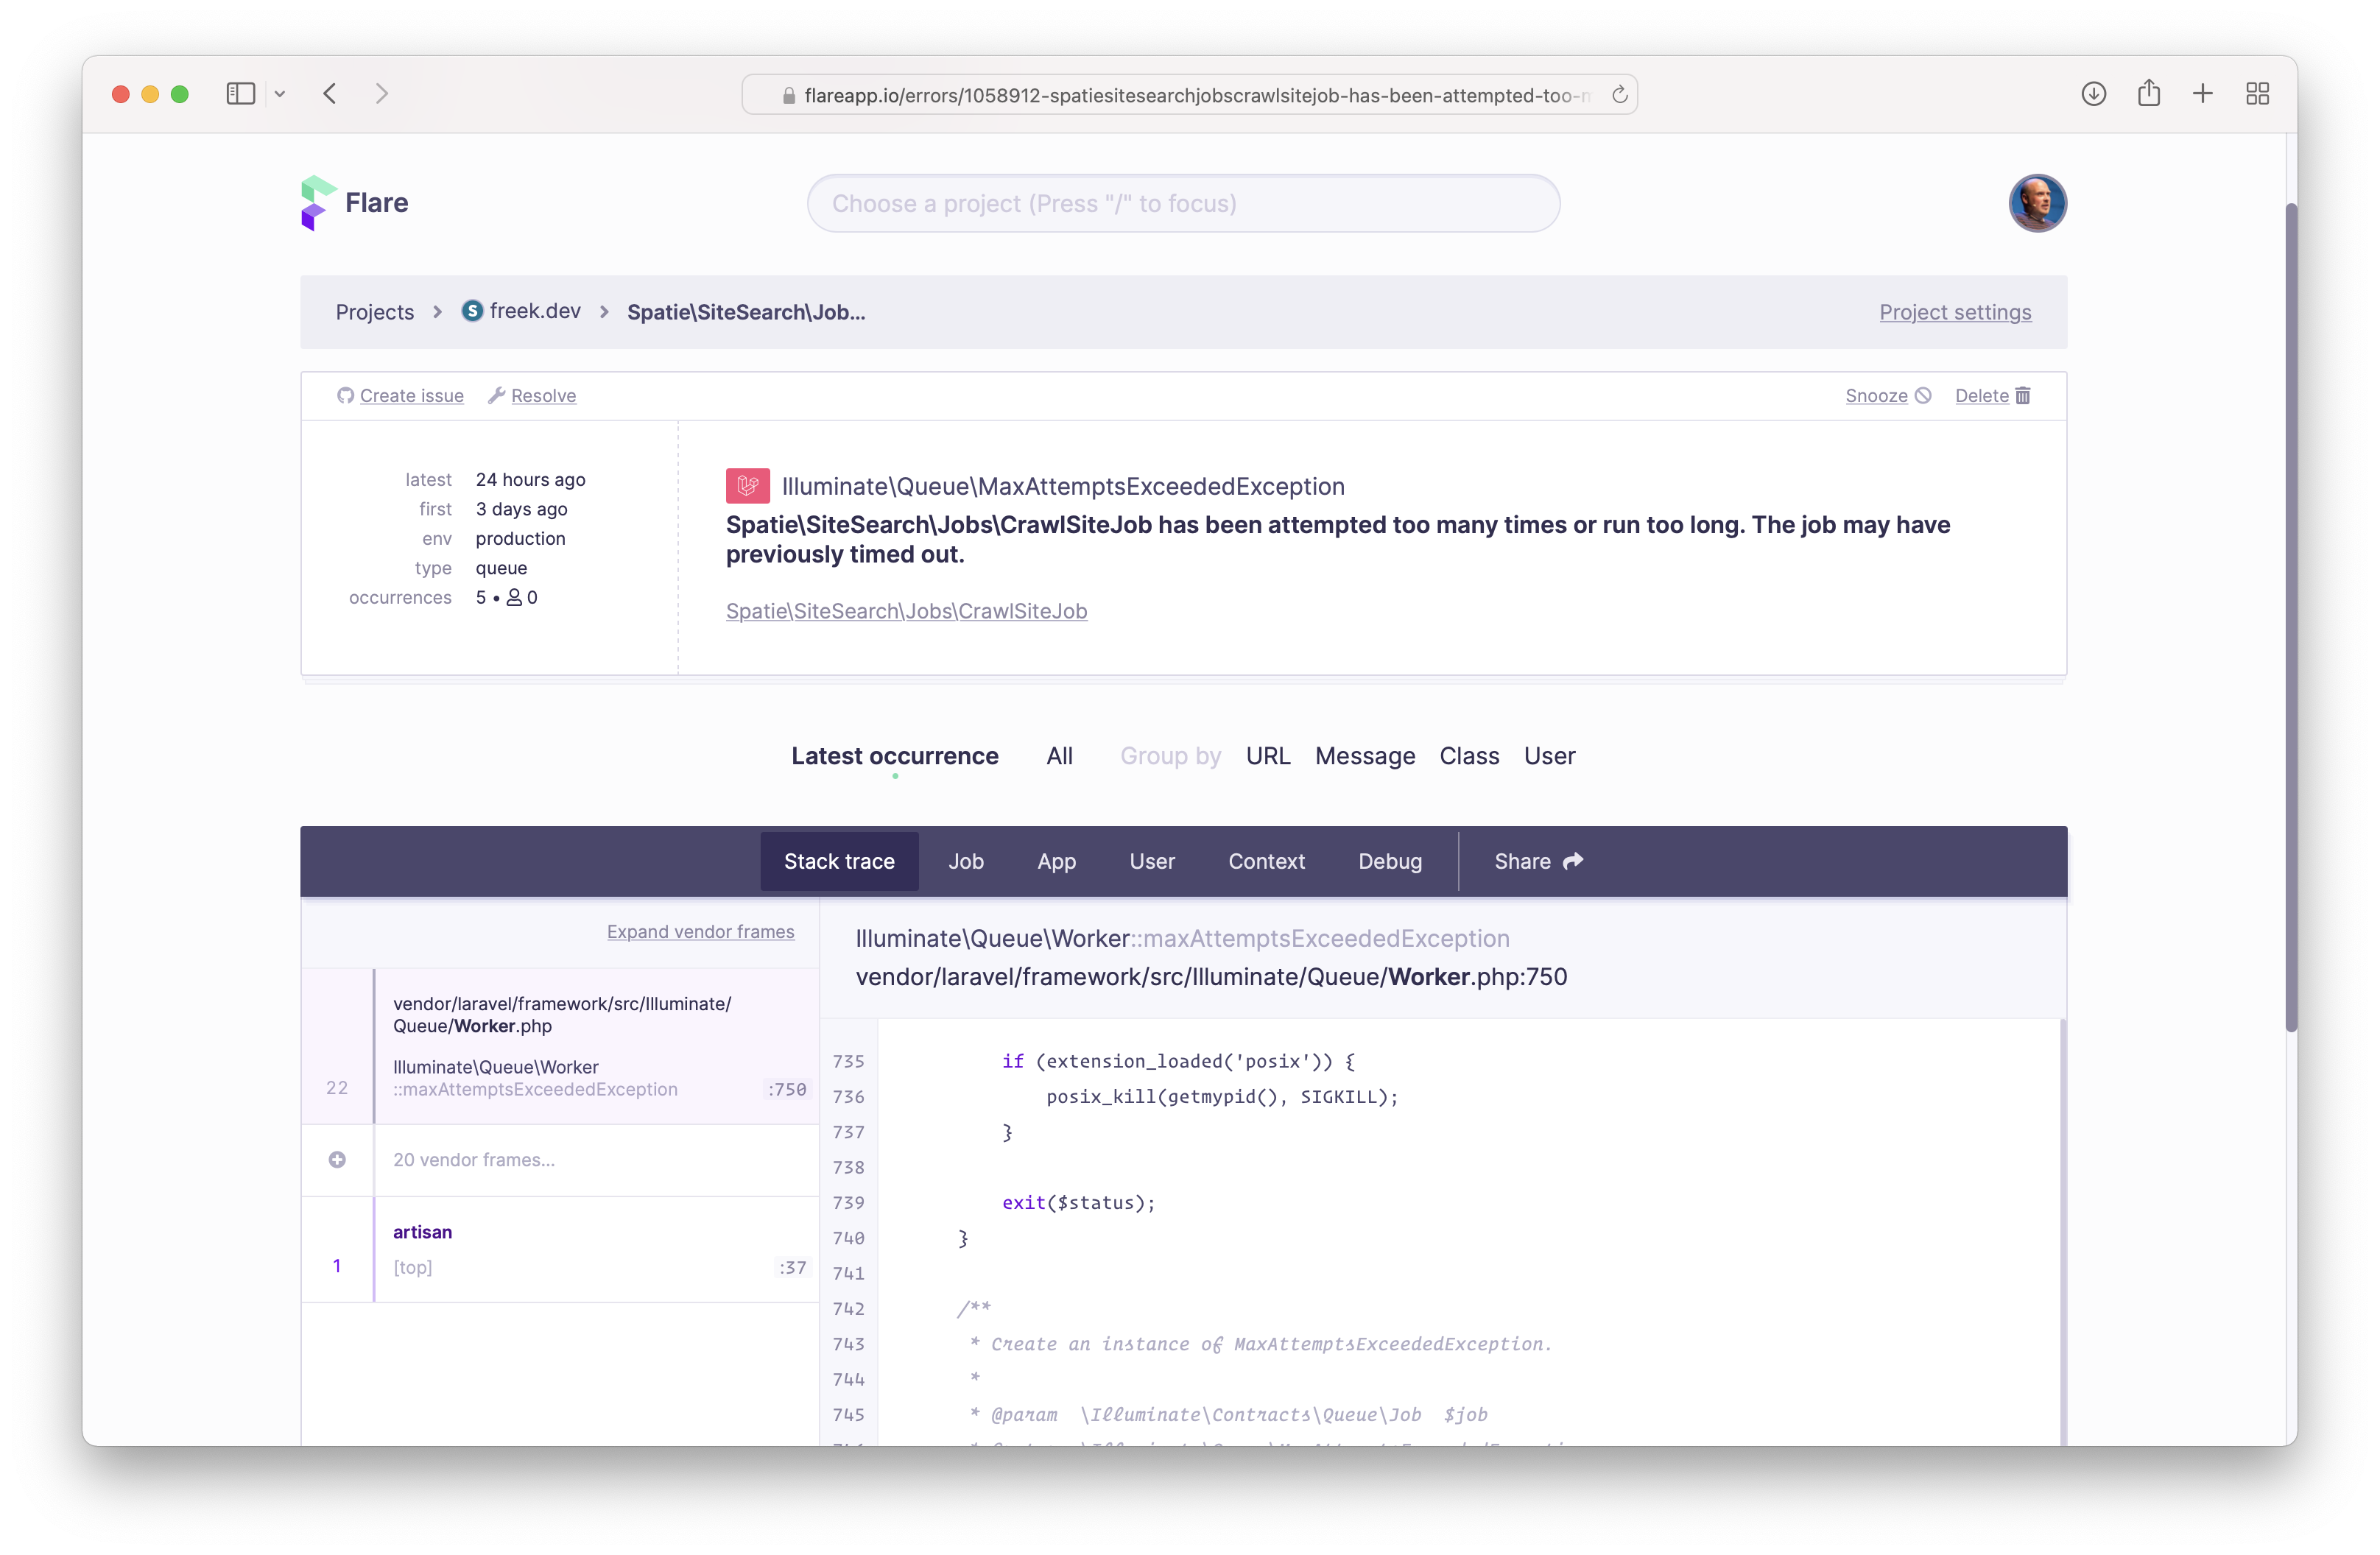Image resolution: width=2380 pixels, height=1555 pixels.
Task: Open Project settings link
Action: [1955, 312]
